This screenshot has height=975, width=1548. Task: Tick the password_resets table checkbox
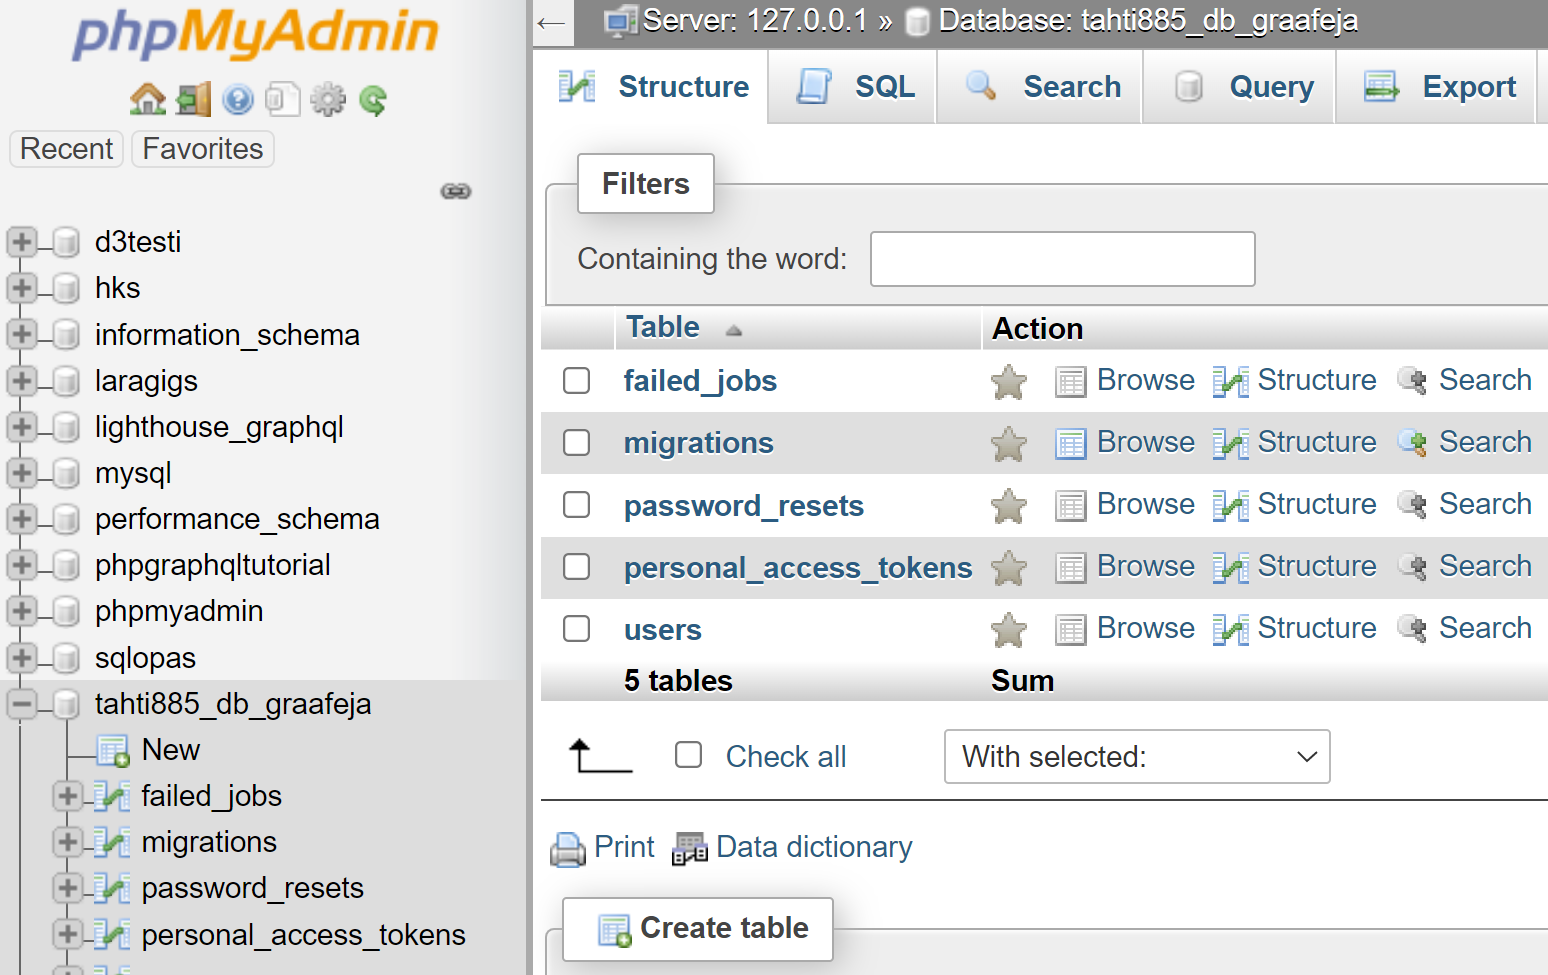[x=577, y=505]
